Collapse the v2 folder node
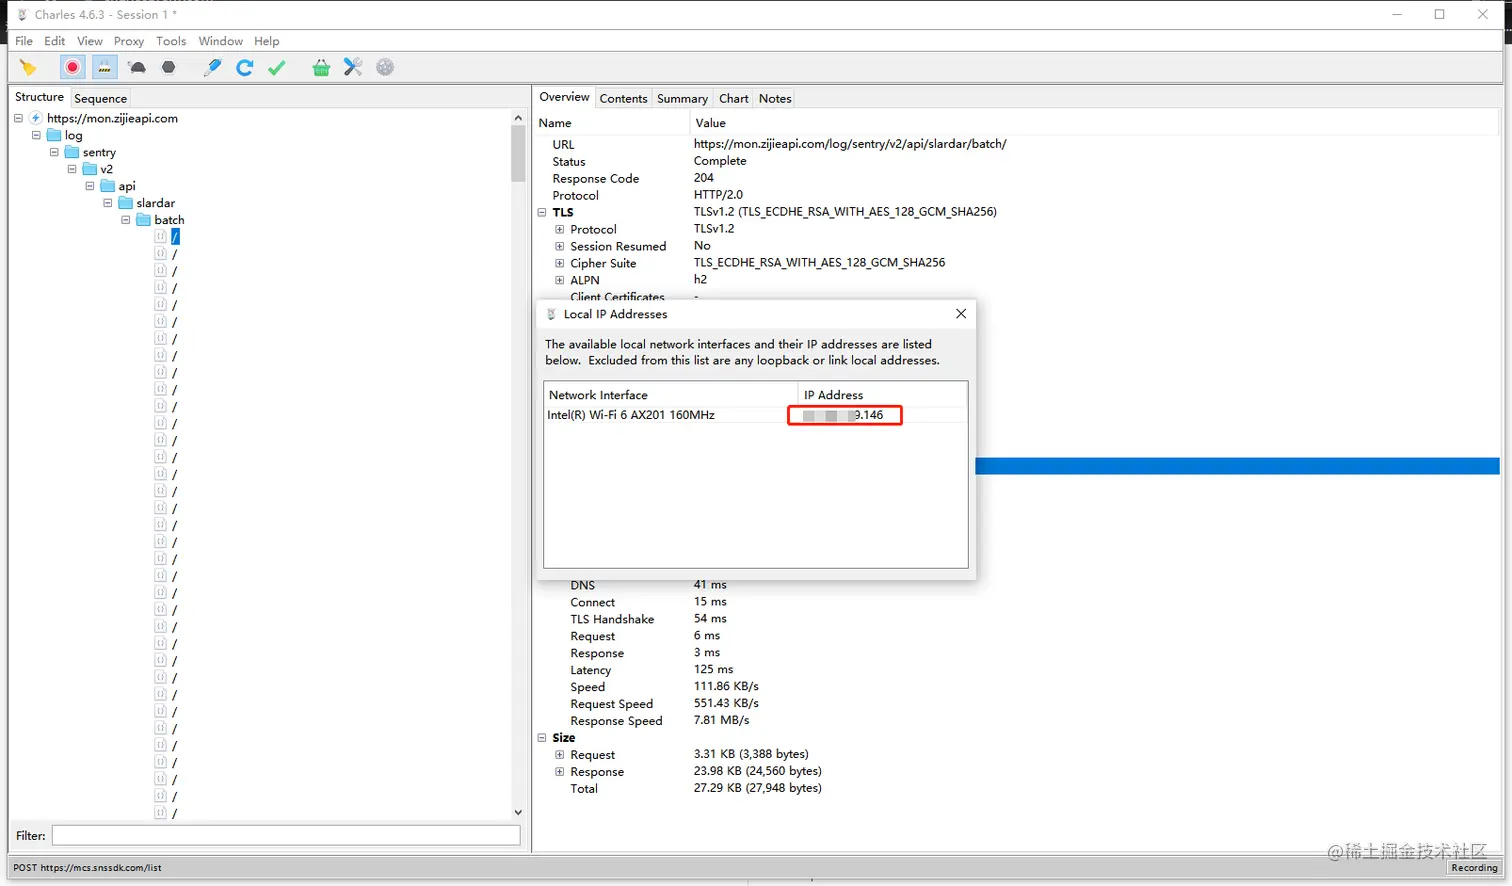Viewport: 1512px width, 886px height. [x=72, y=169]
